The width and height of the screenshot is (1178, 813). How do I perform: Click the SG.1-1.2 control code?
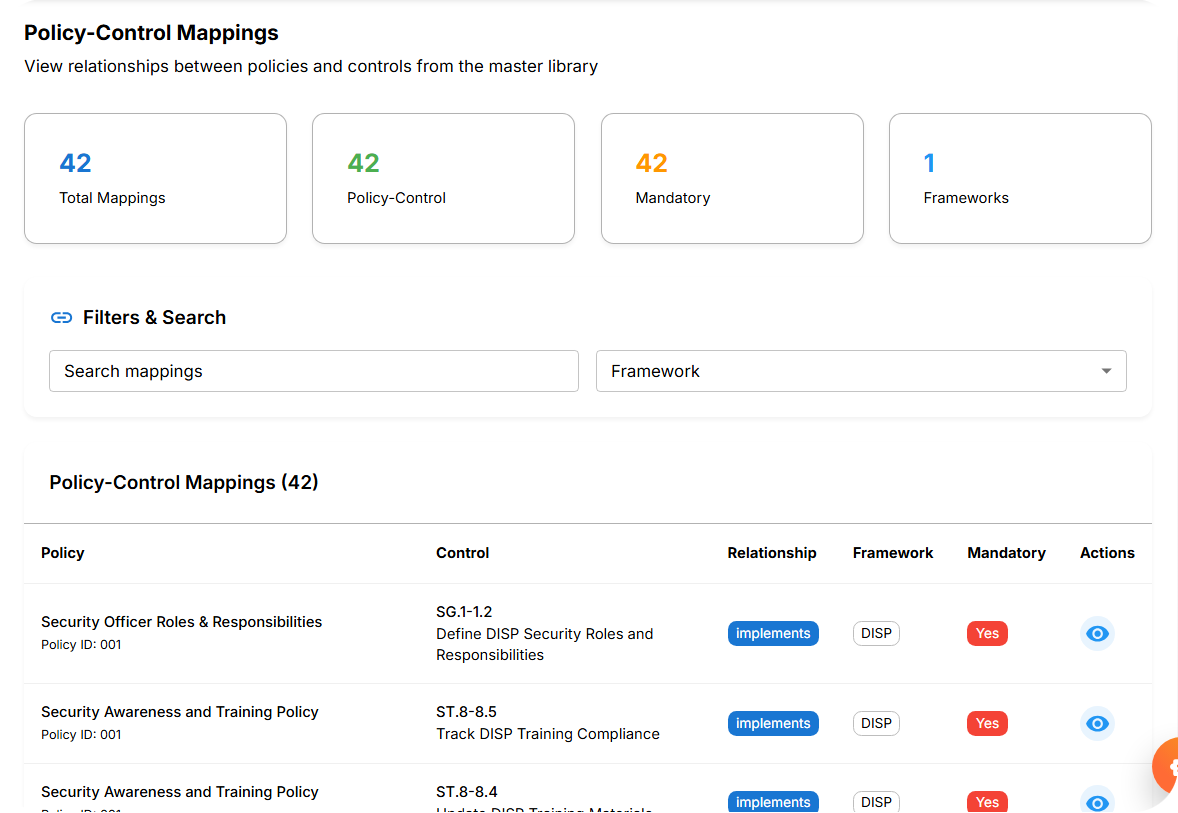pyautogui.click(x=464, y=612)
